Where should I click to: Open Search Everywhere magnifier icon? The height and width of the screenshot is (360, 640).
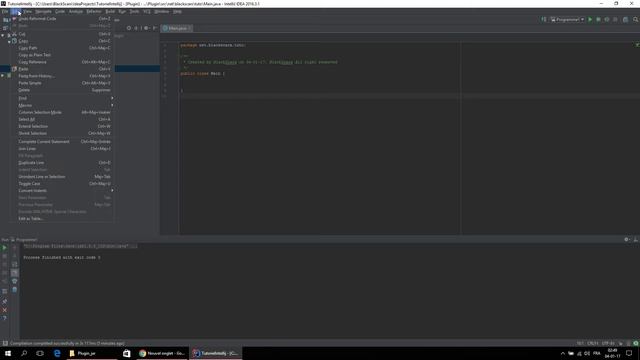(635, 20)
